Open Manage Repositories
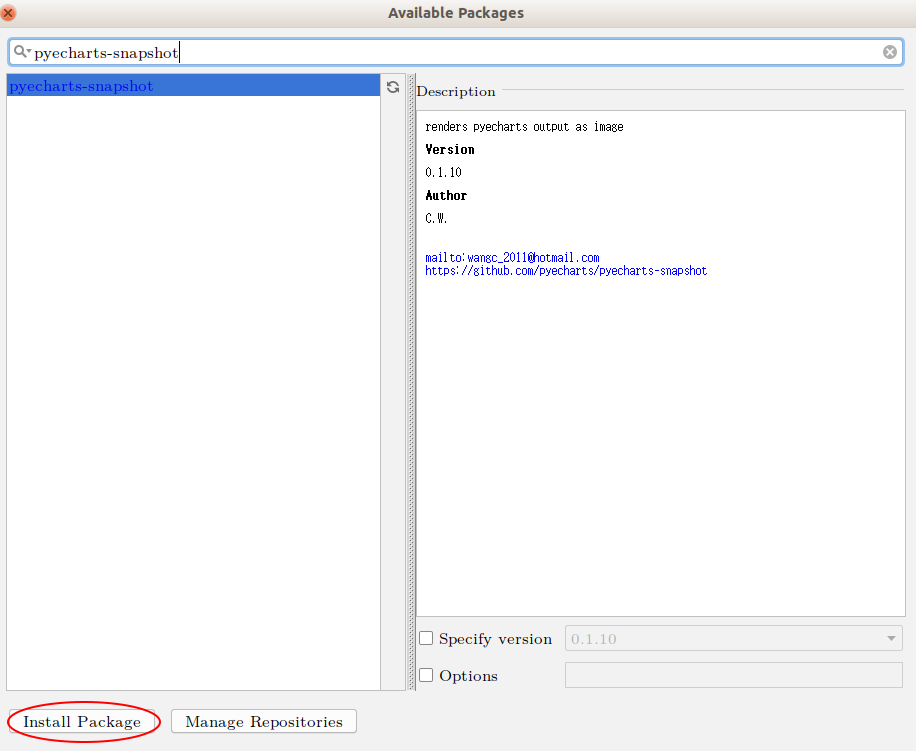This screenshot has height=751, width=916. click(x=263, y=722)
